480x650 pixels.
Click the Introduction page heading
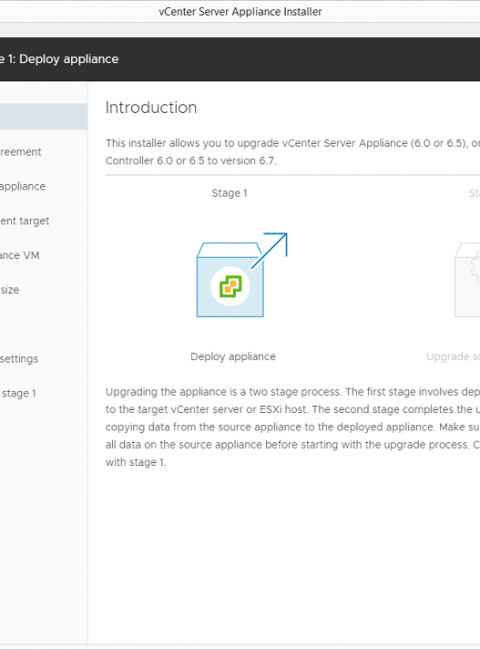[151, 107]
